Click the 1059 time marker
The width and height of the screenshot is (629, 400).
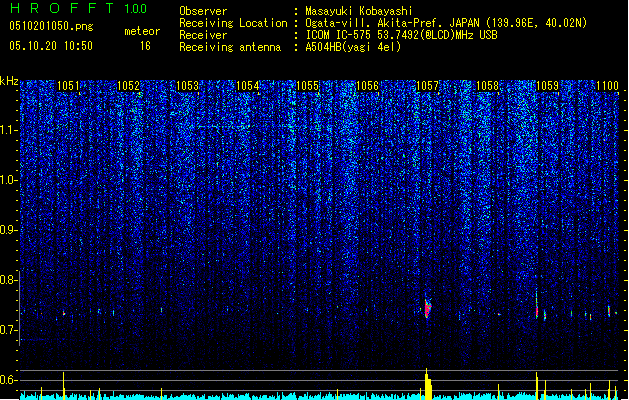[547, 85]
